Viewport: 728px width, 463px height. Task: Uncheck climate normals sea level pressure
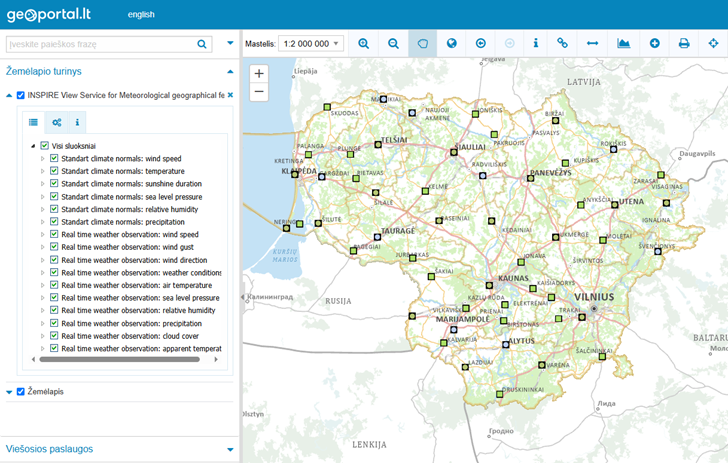click(54, 196)
